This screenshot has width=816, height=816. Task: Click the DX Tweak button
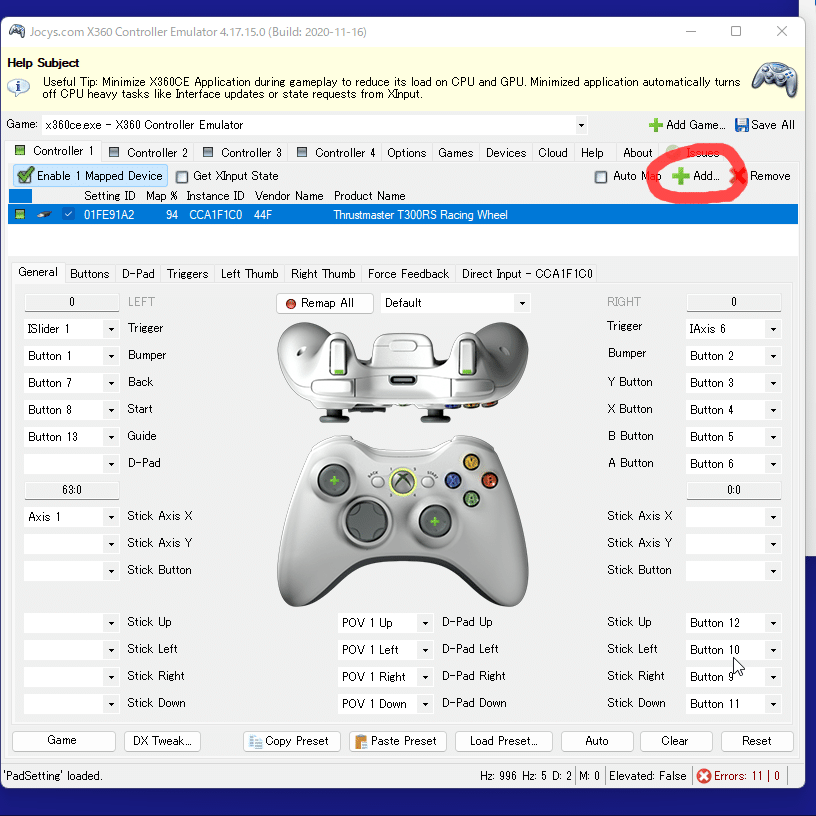point(162,741)
